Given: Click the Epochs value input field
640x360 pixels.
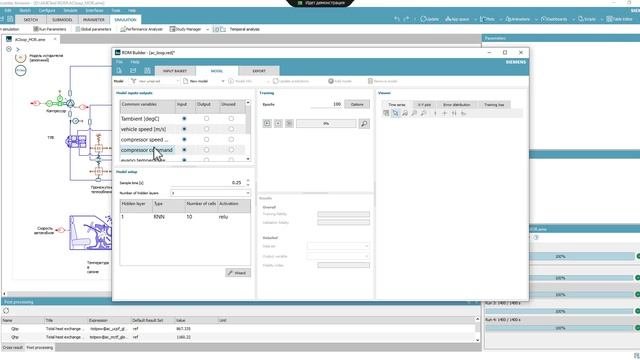Looking at the screenshot, I should point(326,104).
